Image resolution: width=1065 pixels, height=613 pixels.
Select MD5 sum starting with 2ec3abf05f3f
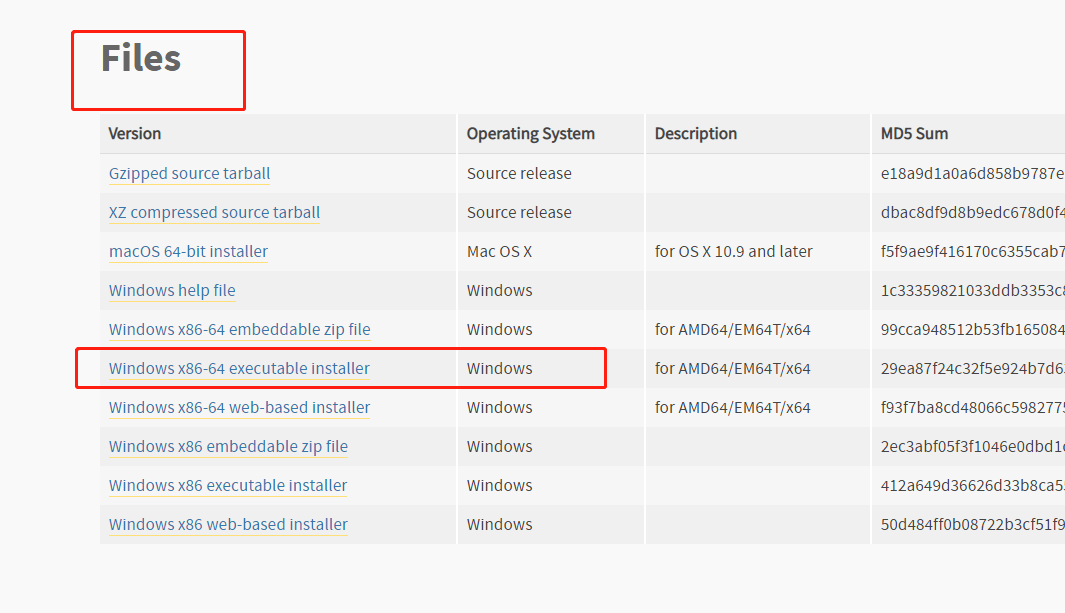973,446
